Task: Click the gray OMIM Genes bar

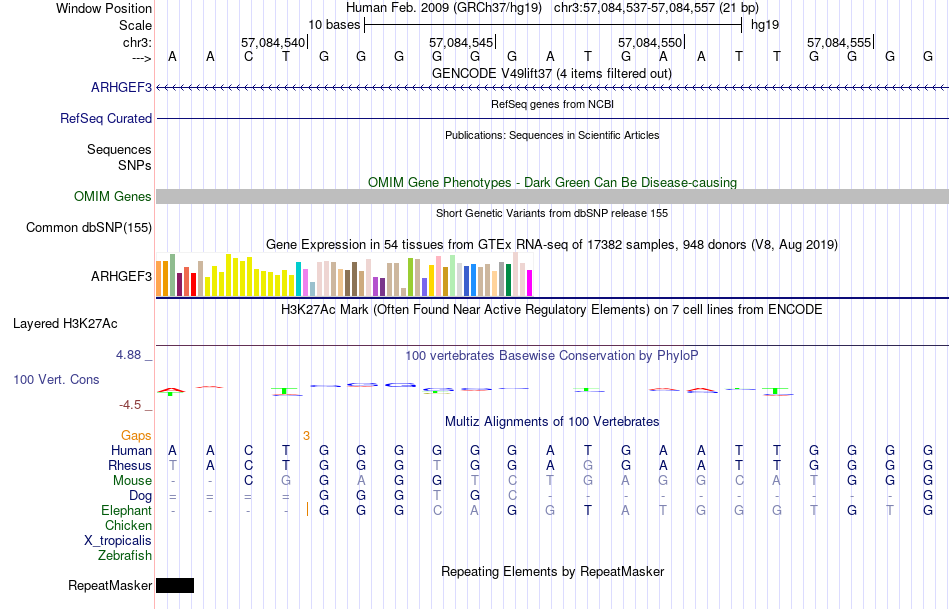Action: pos(553,196)
